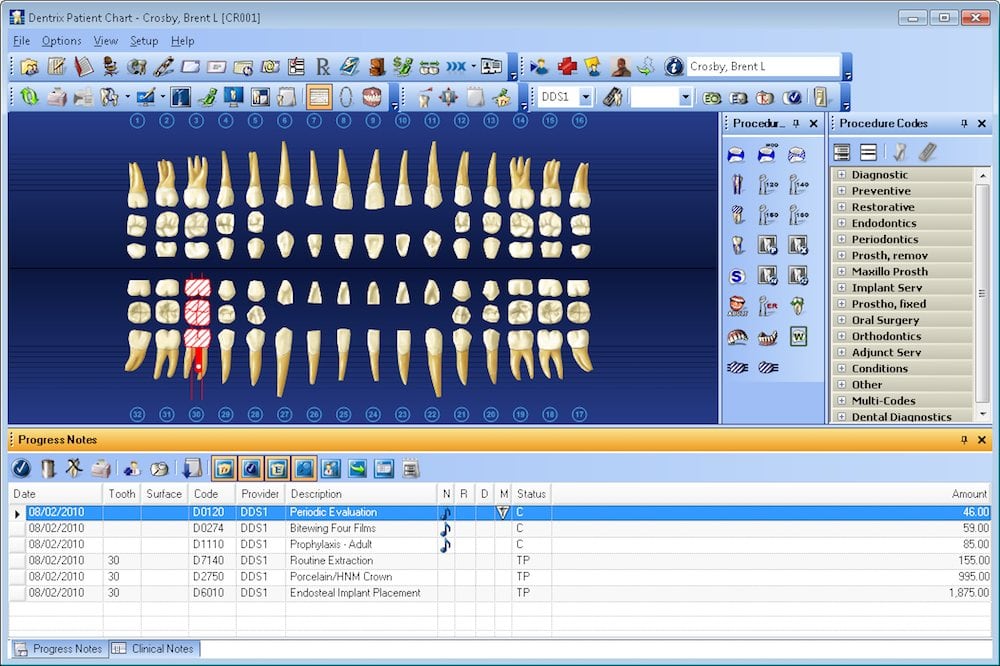Open the View menu
The image size is (1000, 666).
click(106, 41)
